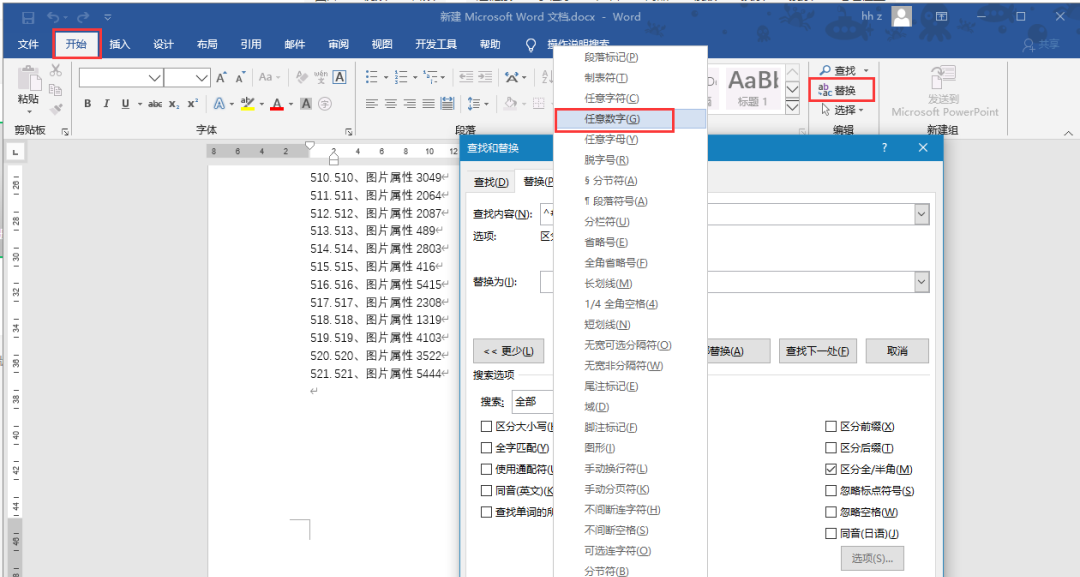Open the 替换为 field dropdown arrow
This screenshot has width=1080, height=577.
tap(922, 282)
